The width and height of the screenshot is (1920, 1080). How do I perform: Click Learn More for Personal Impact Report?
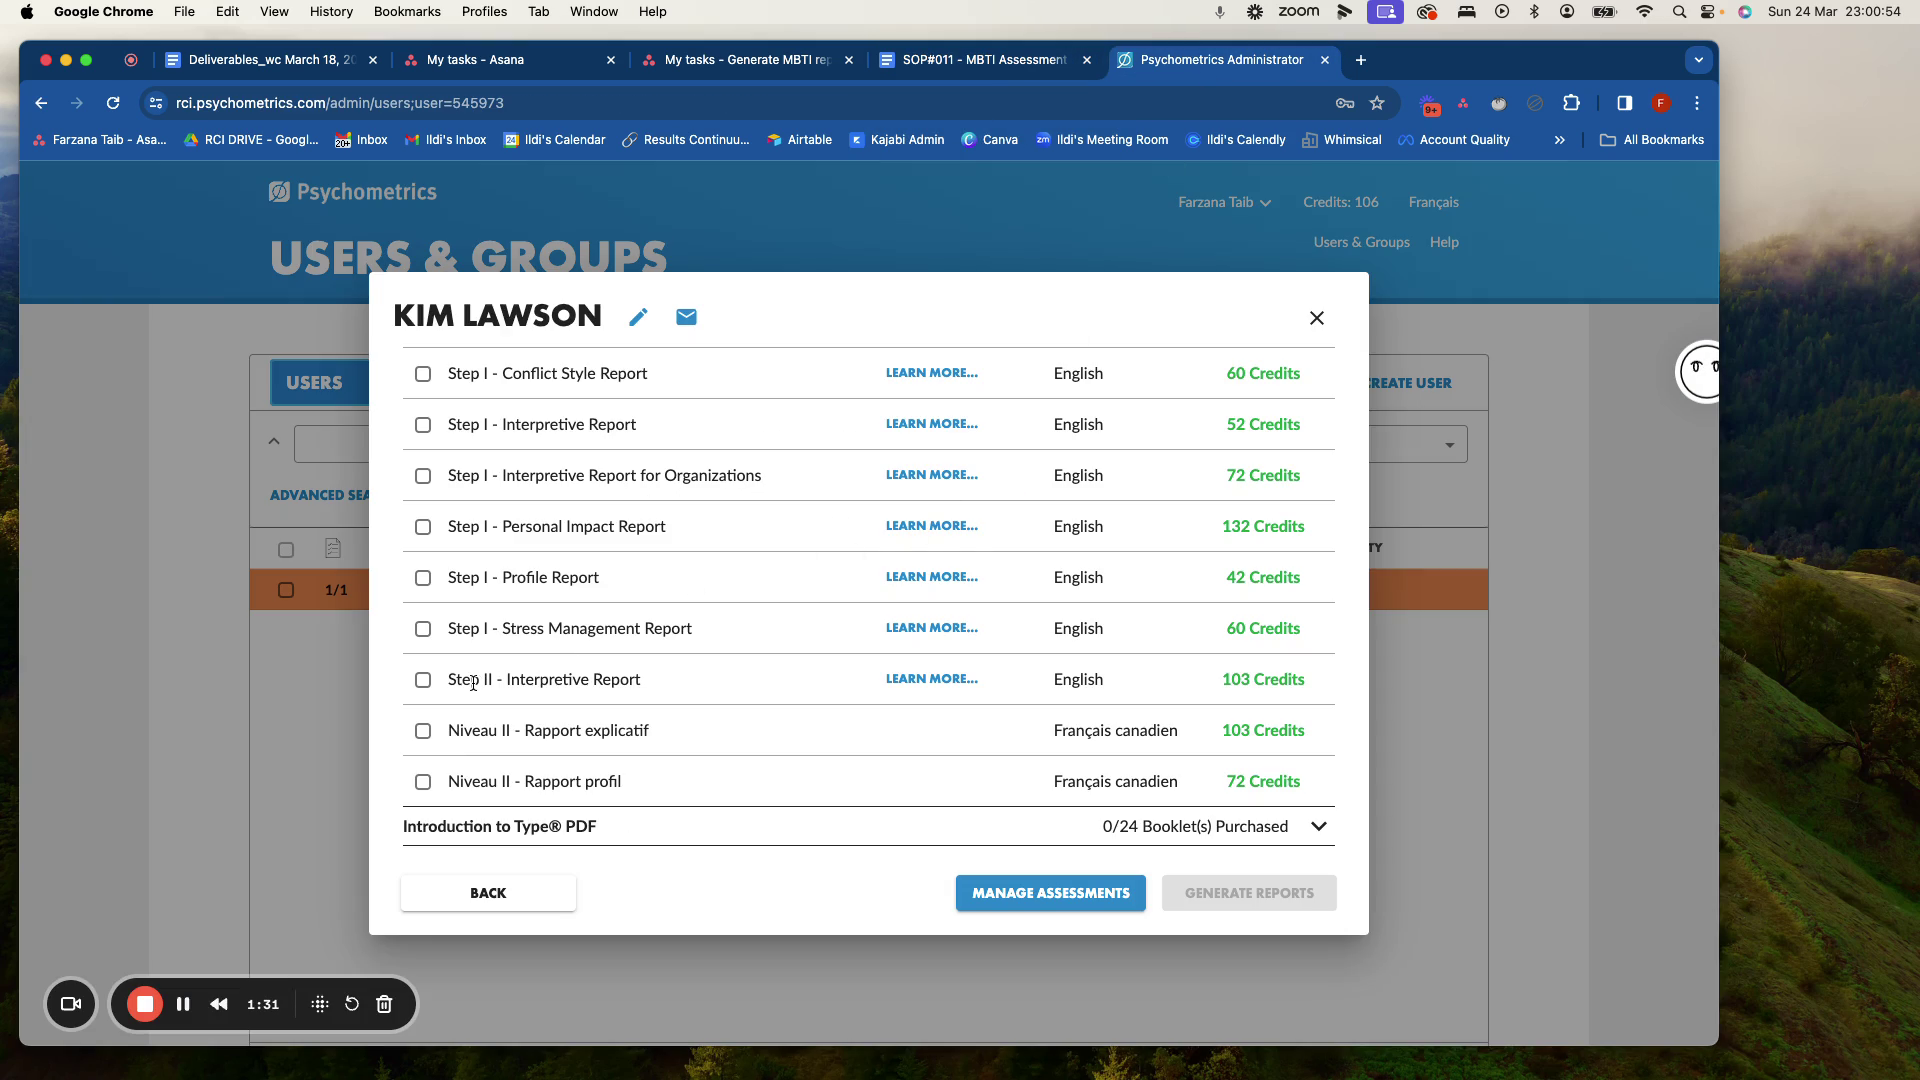931,526
